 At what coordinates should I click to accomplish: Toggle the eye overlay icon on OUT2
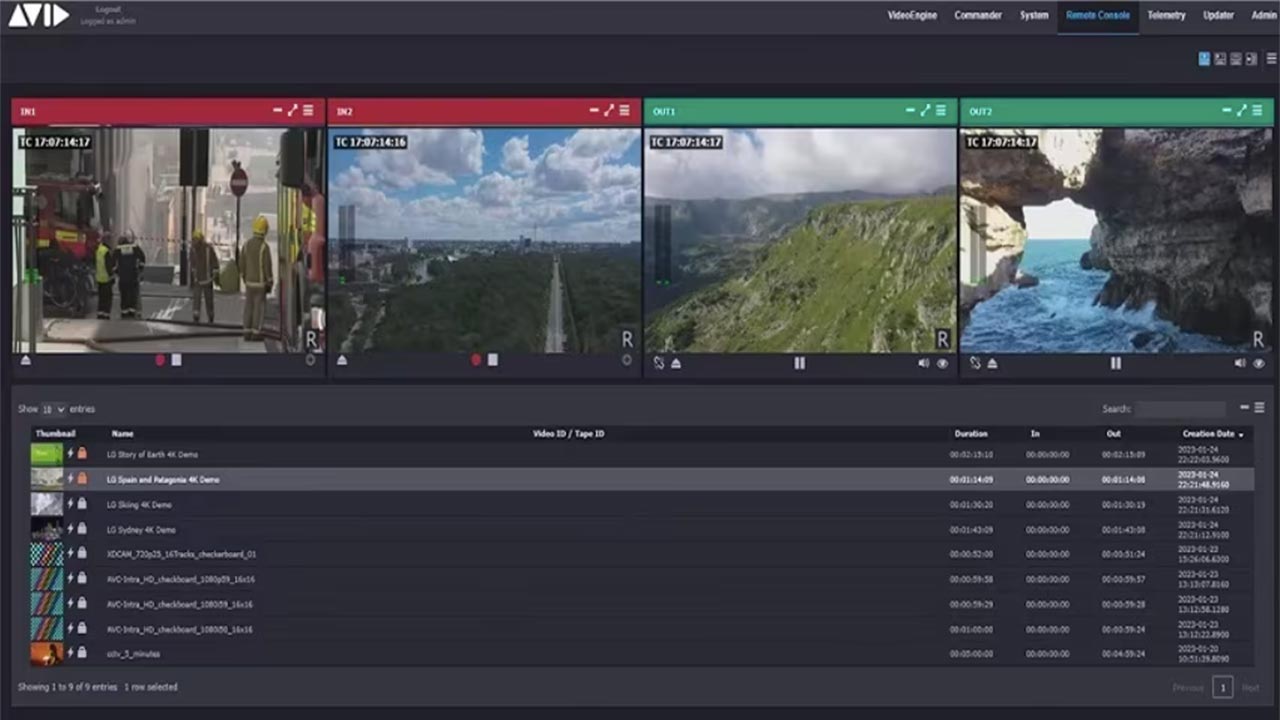click(1258, 363)
